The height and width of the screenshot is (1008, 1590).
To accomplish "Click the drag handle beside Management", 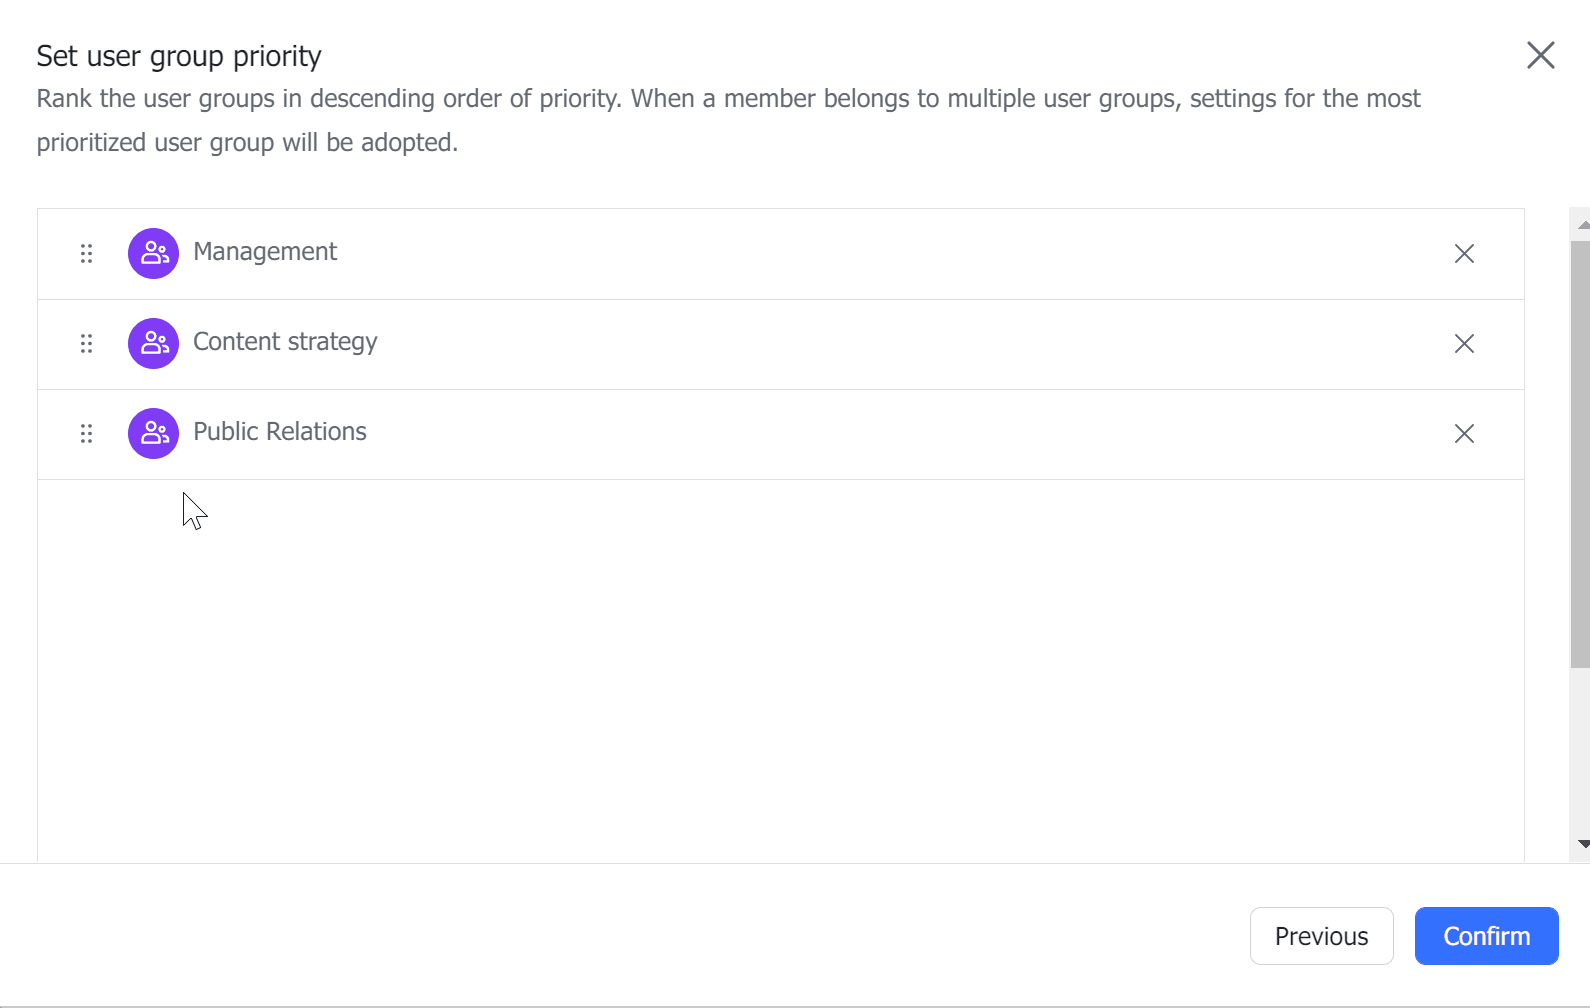I will pyautogui.click(x=86, y=253).
